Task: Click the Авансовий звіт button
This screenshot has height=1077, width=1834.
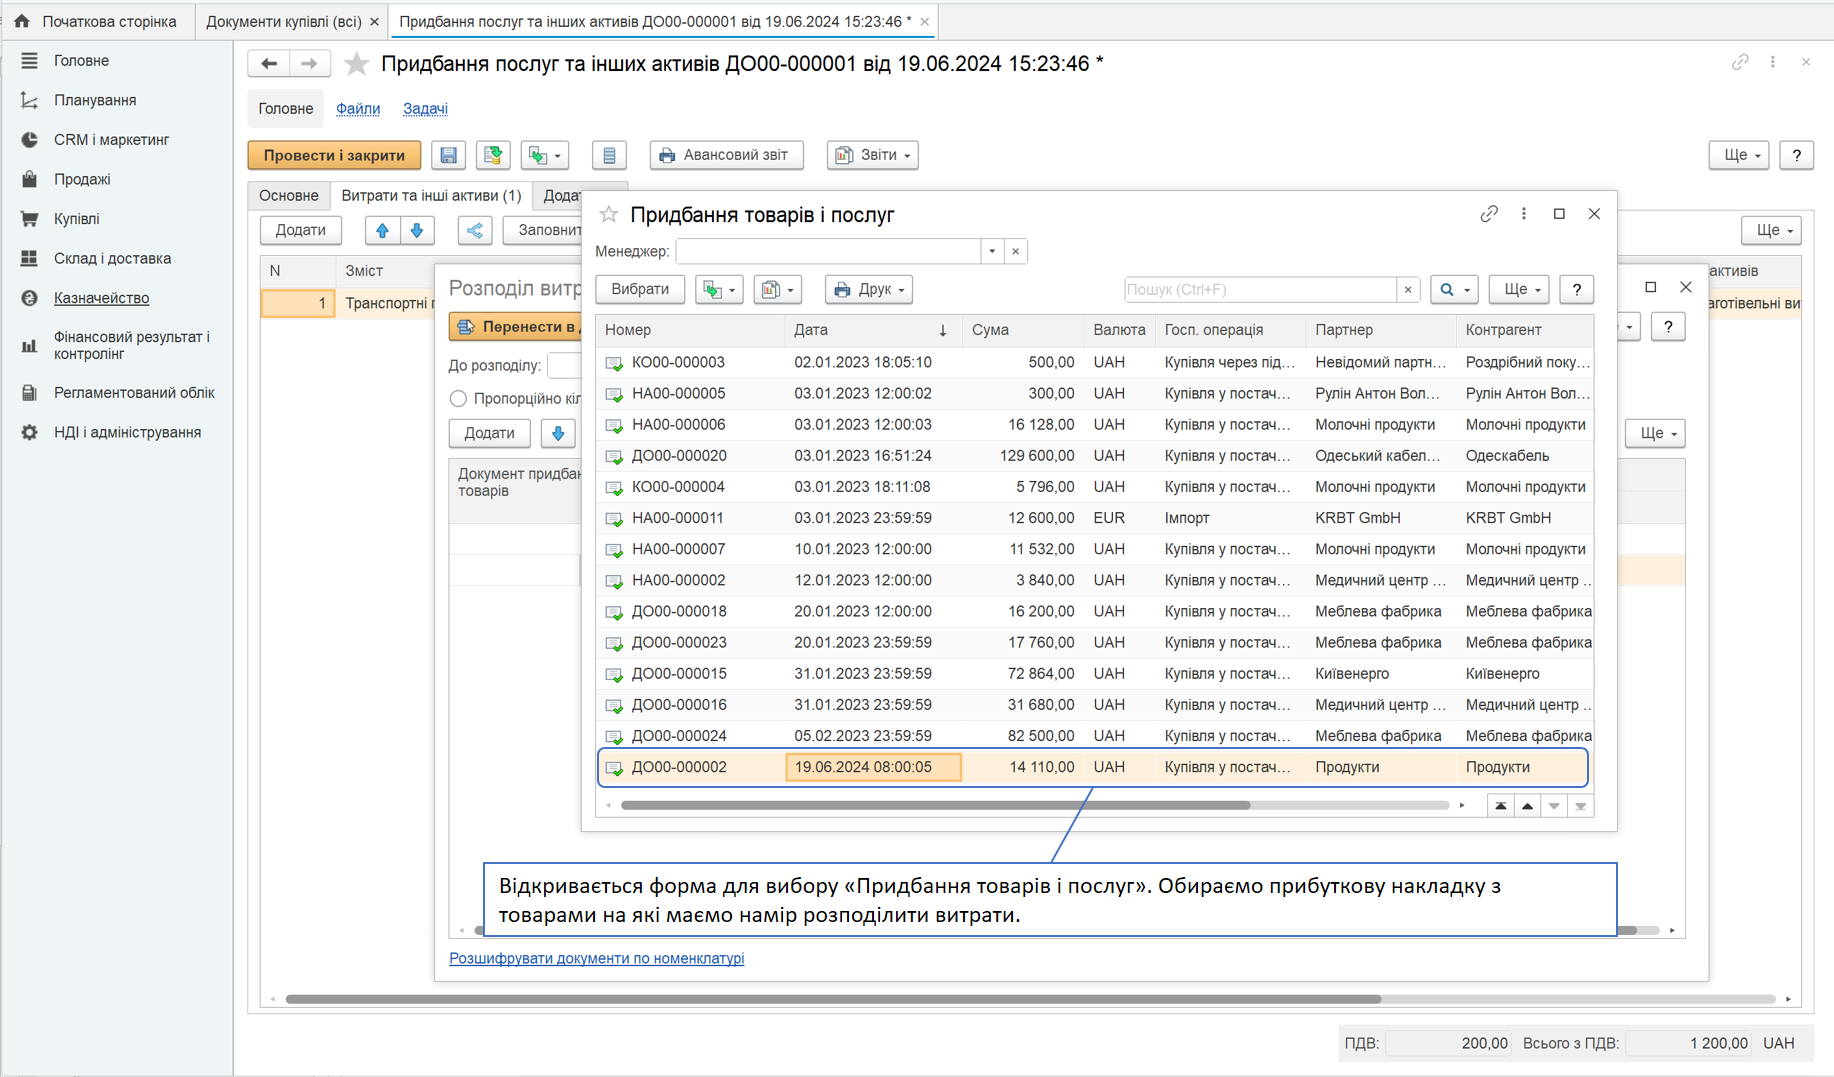Action: point(726,155)
